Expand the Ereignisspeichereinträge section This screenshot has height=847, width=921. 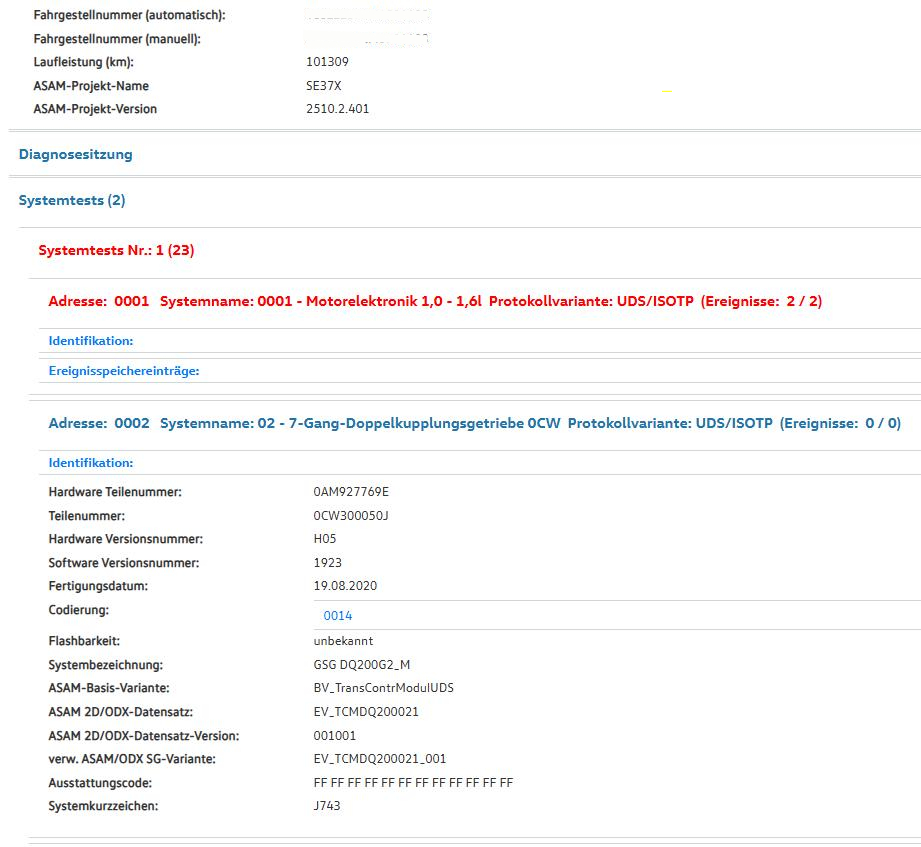(x=124, y=371)
